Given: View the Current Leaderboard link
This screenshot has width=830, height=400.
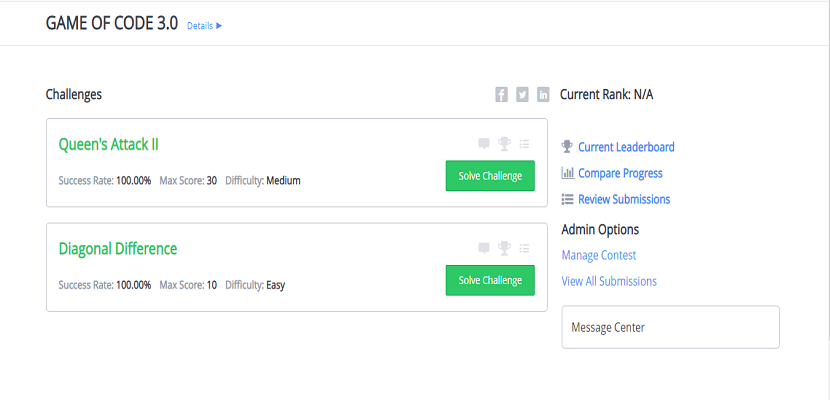Looking at the screenshot, I should pyautogui.click(x=626, y=147).
